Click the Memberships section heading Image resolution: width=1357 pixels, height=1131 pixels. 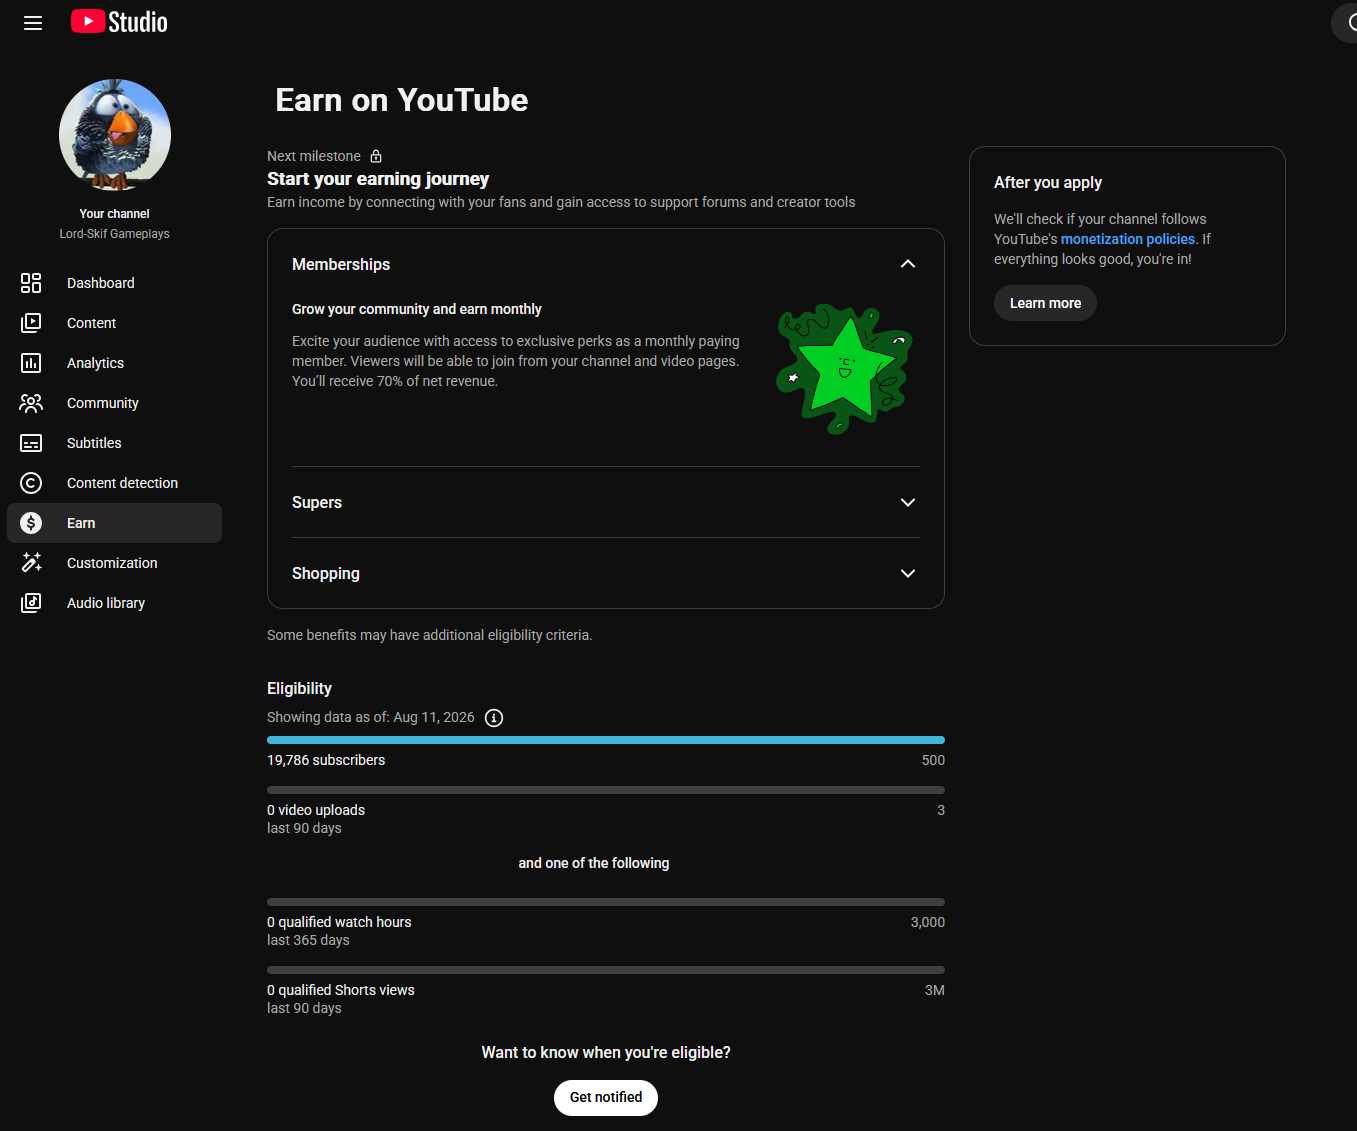pyautogui.click(x=341, y=264)
